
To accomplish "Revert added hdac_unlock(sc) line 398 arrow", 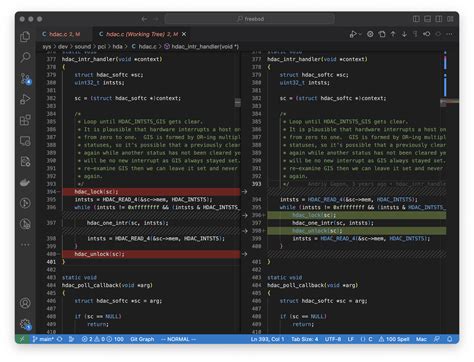I will (x=244, y=231).
